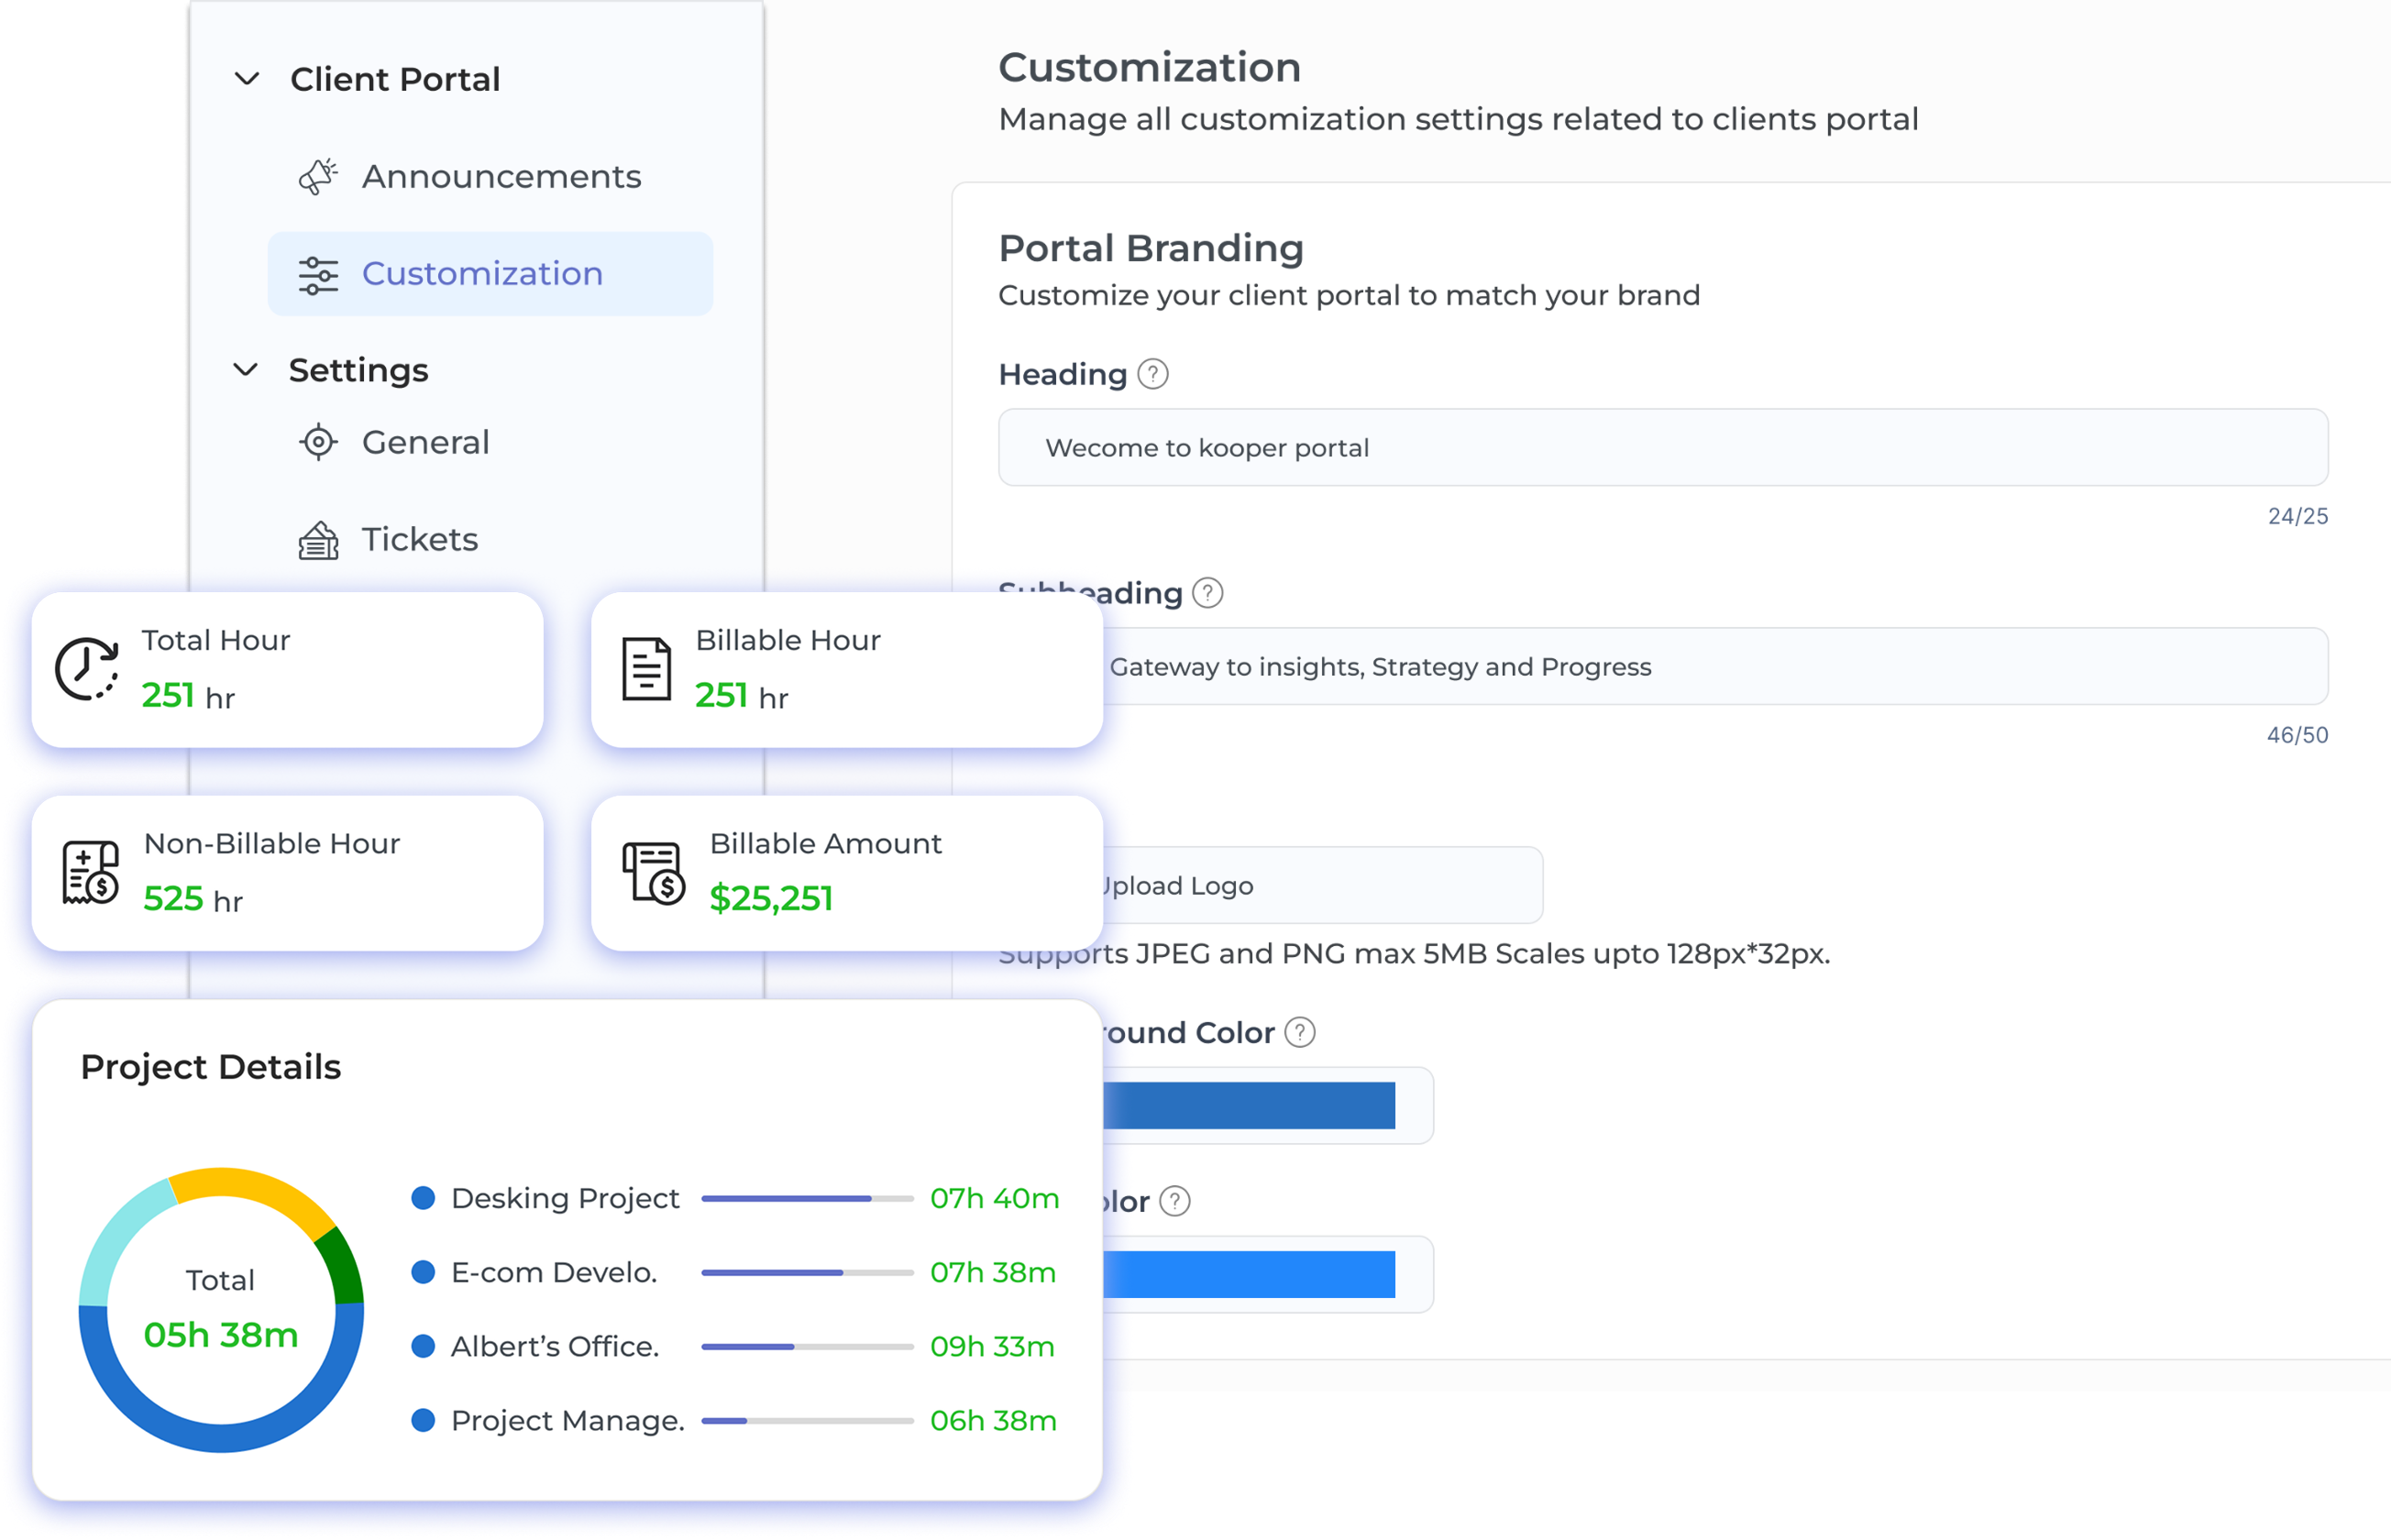Click the 24/25 character counter
This screenshot has height=1540, width=2391.
[2297, 516]
